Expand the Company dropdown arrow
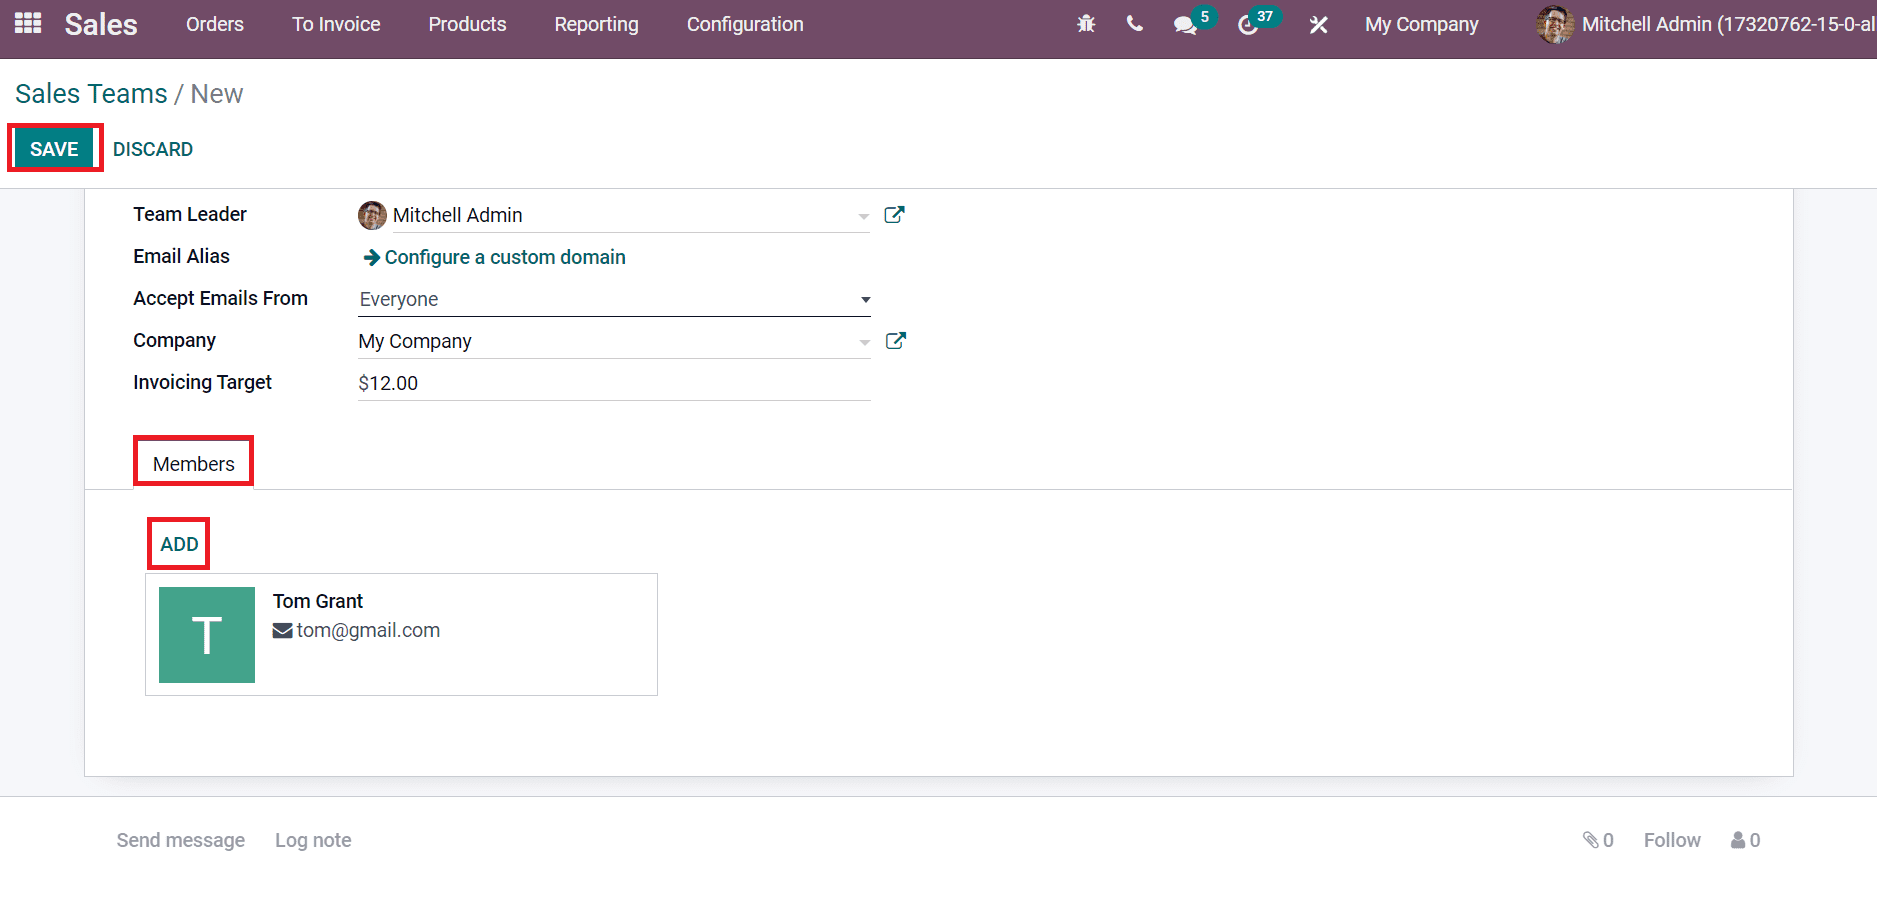Image resolution: width=1877 pixels, height=897 pixels. click(x=864, y=342)
